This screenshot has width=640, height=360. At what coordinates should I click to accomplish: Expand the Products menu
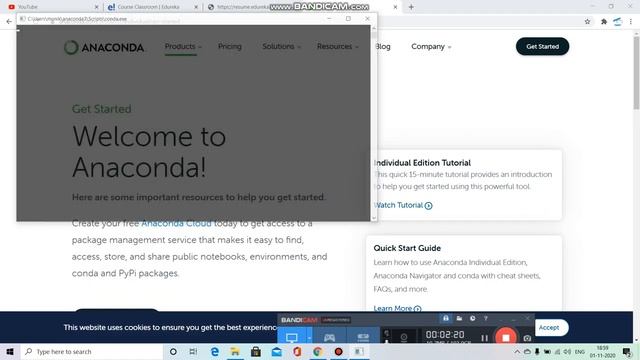pyautogui.click(x=183, y=47)
